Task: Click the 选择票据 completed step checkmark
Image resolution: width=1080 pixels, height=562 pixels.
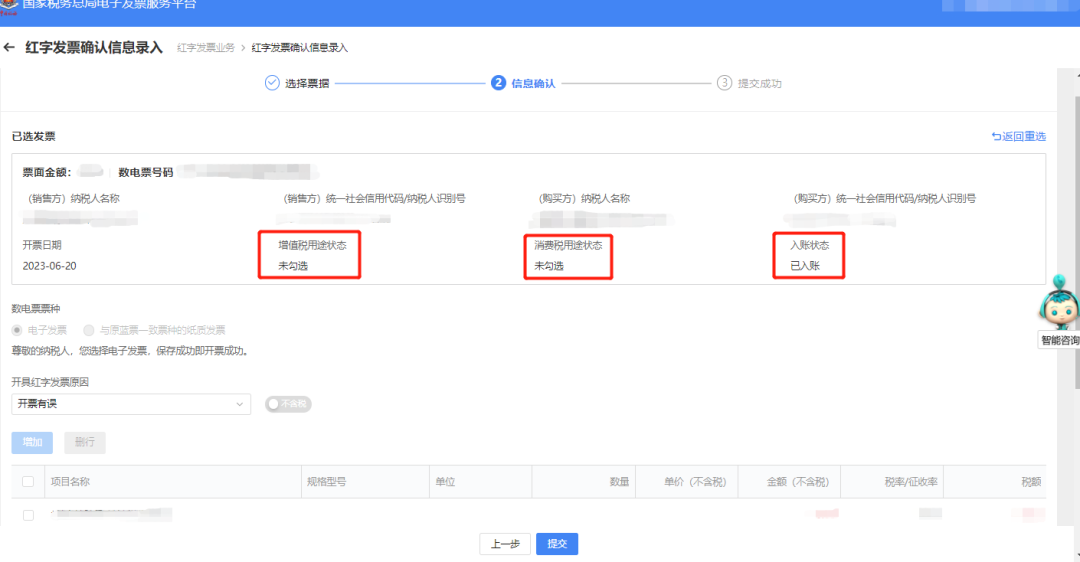Action: 272,83
